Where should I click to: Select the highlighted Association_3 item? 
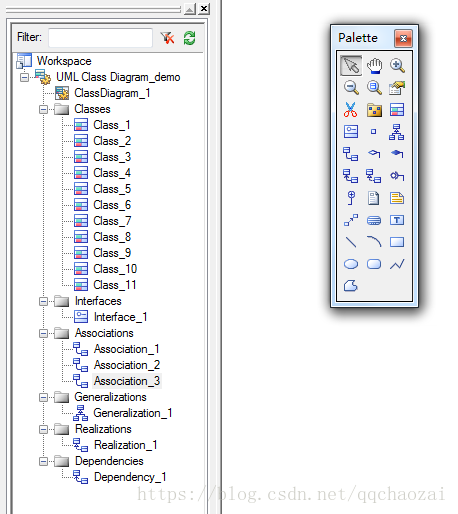coord(127,381)
